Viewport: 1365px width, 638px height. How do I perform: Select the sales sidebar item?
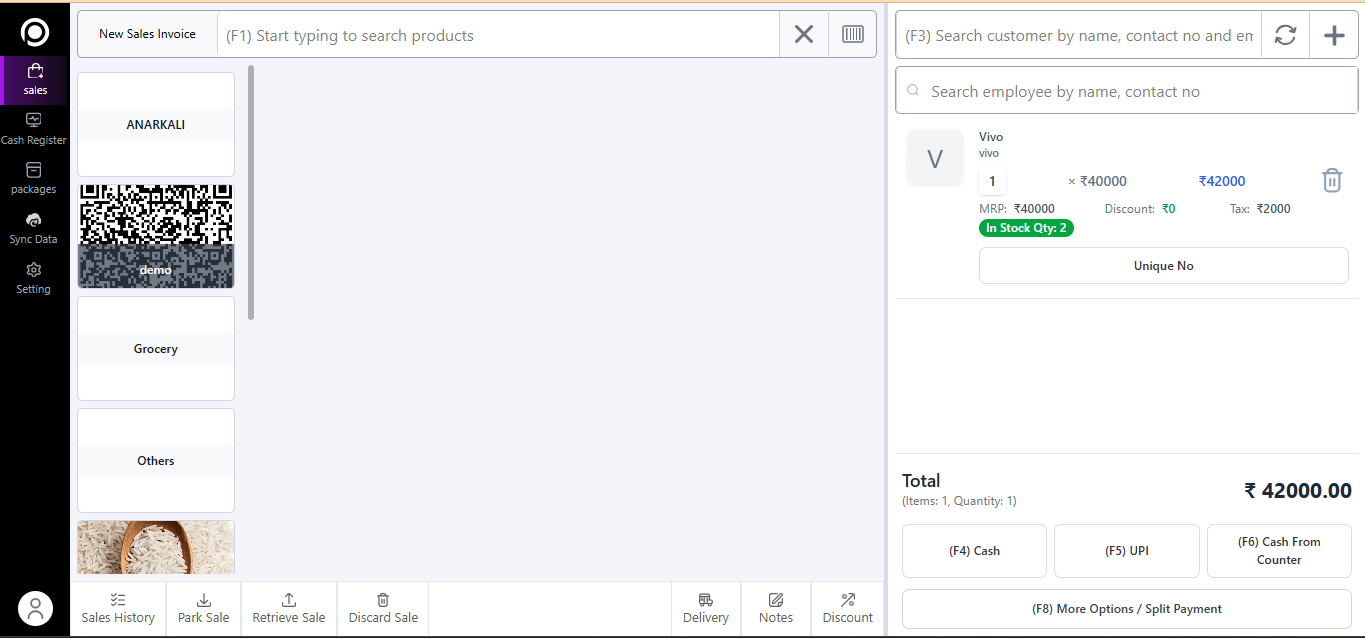(35, 80)
